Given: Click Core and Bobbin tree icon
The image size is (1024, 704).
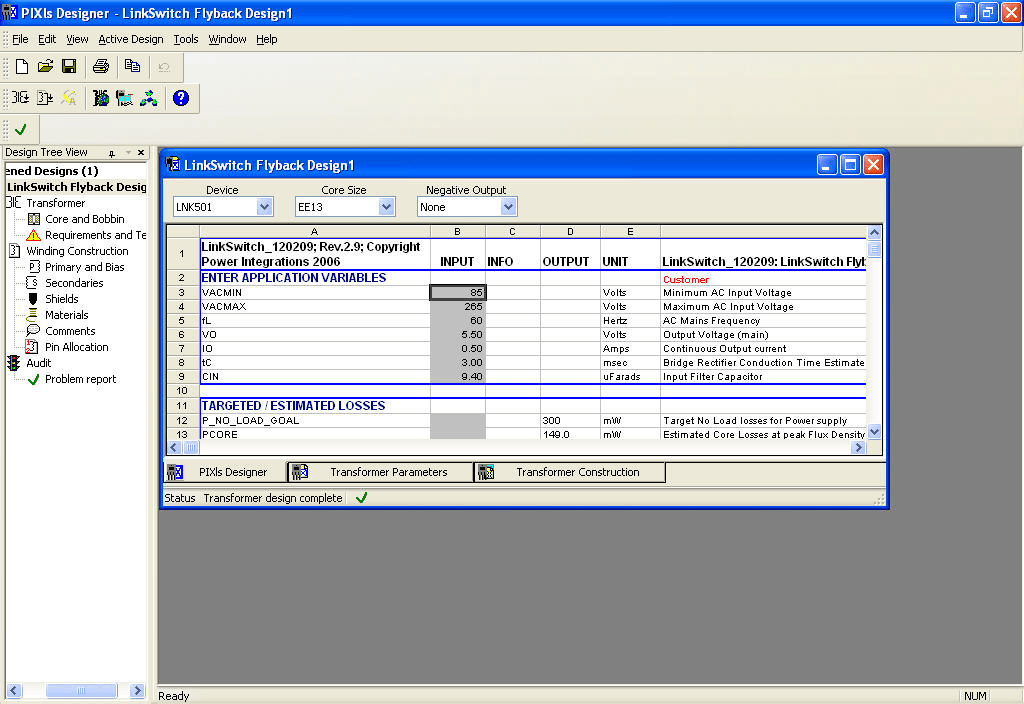Looking at the screenshot, I should click(x=34, y=219).
